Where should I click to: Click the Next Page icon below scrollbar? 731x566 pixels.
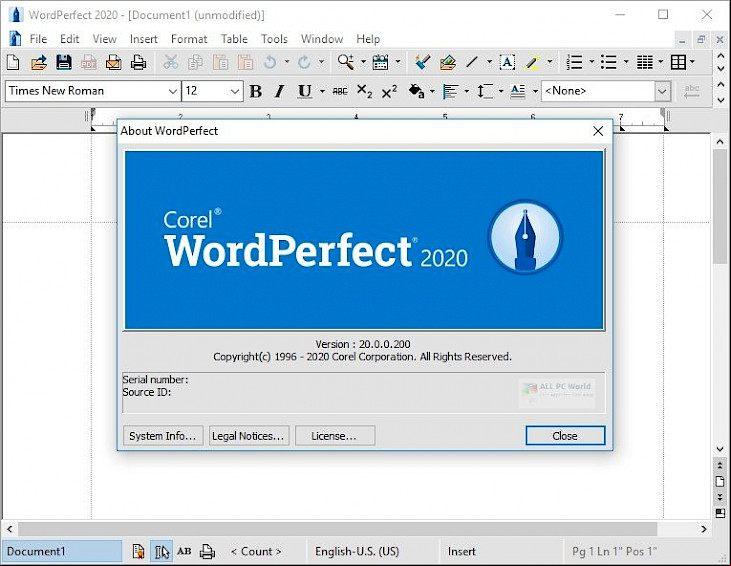coord(720,497)
